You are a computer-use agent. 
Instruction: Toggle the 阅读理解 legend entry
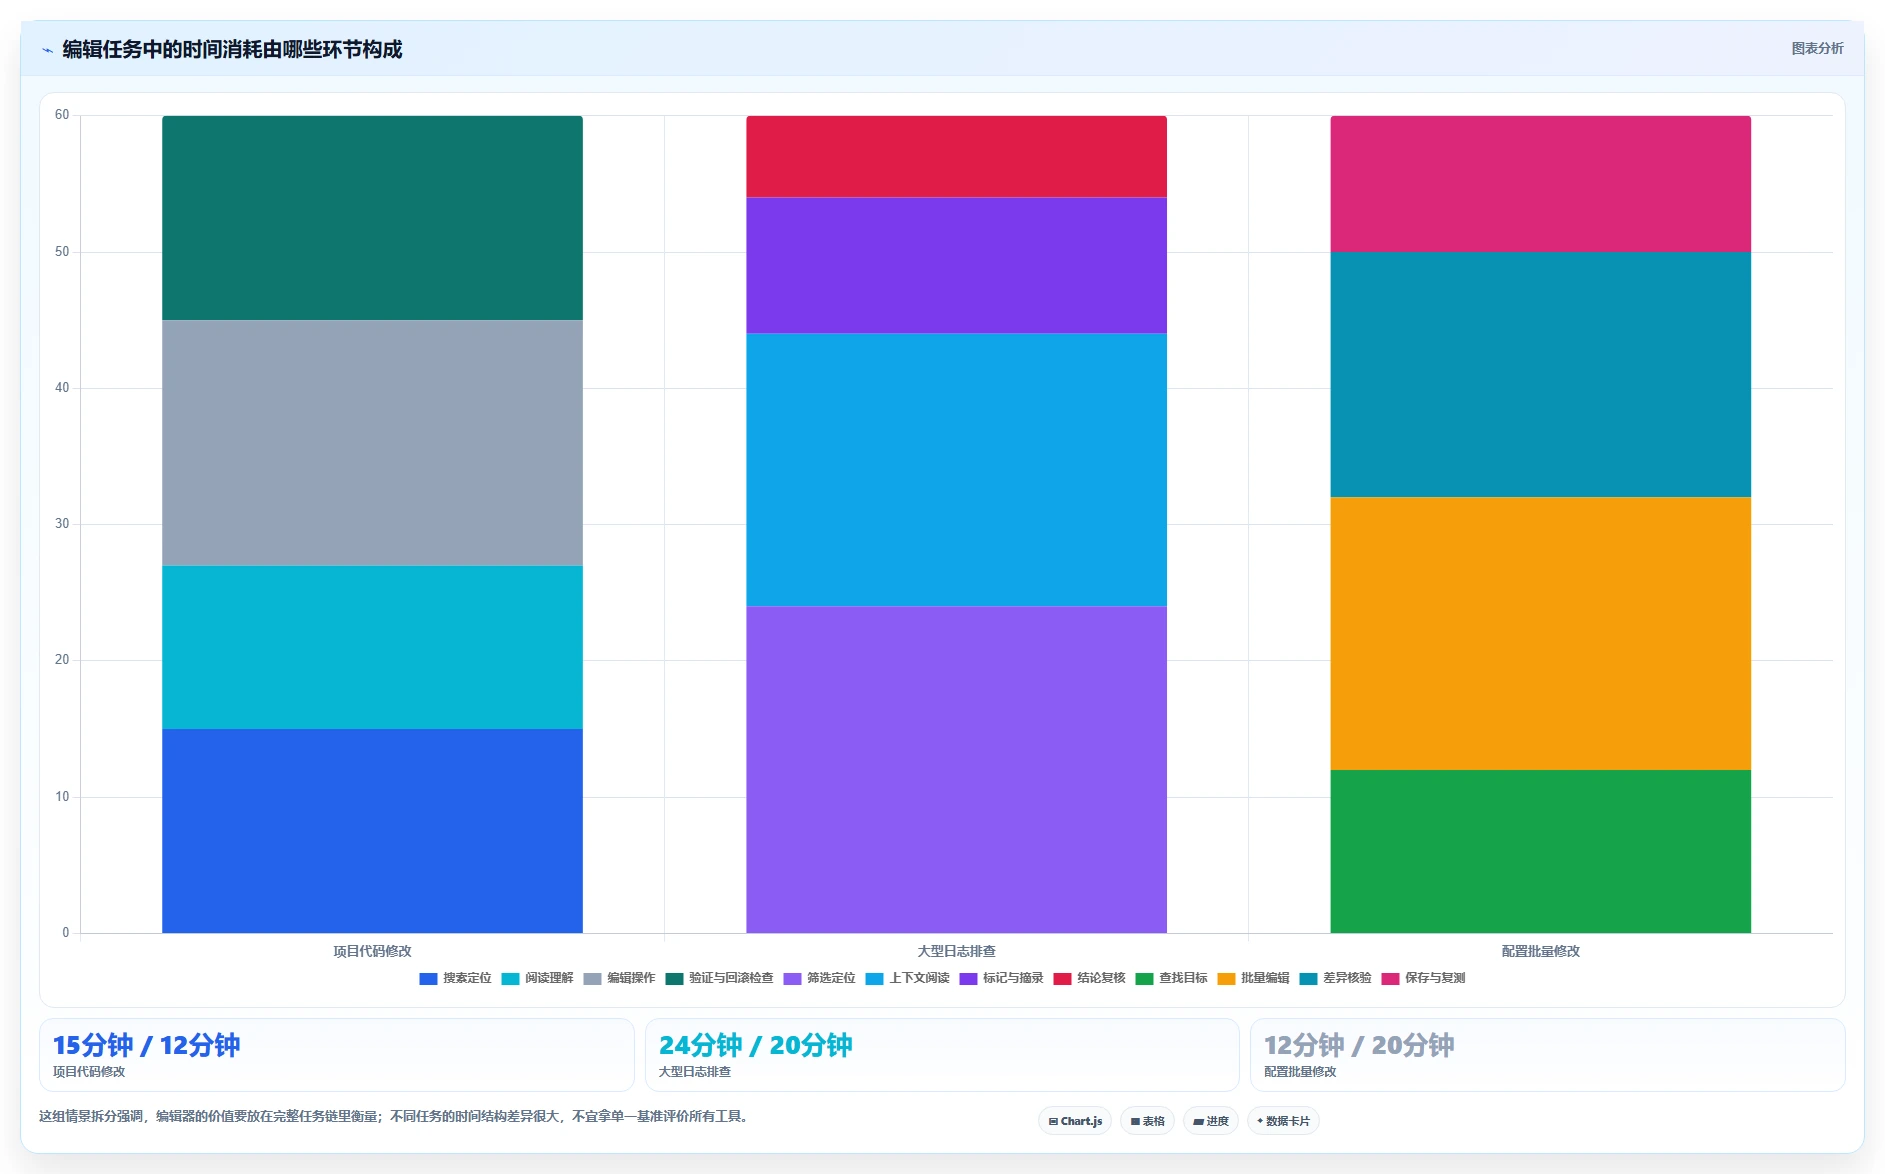[537, 978]
